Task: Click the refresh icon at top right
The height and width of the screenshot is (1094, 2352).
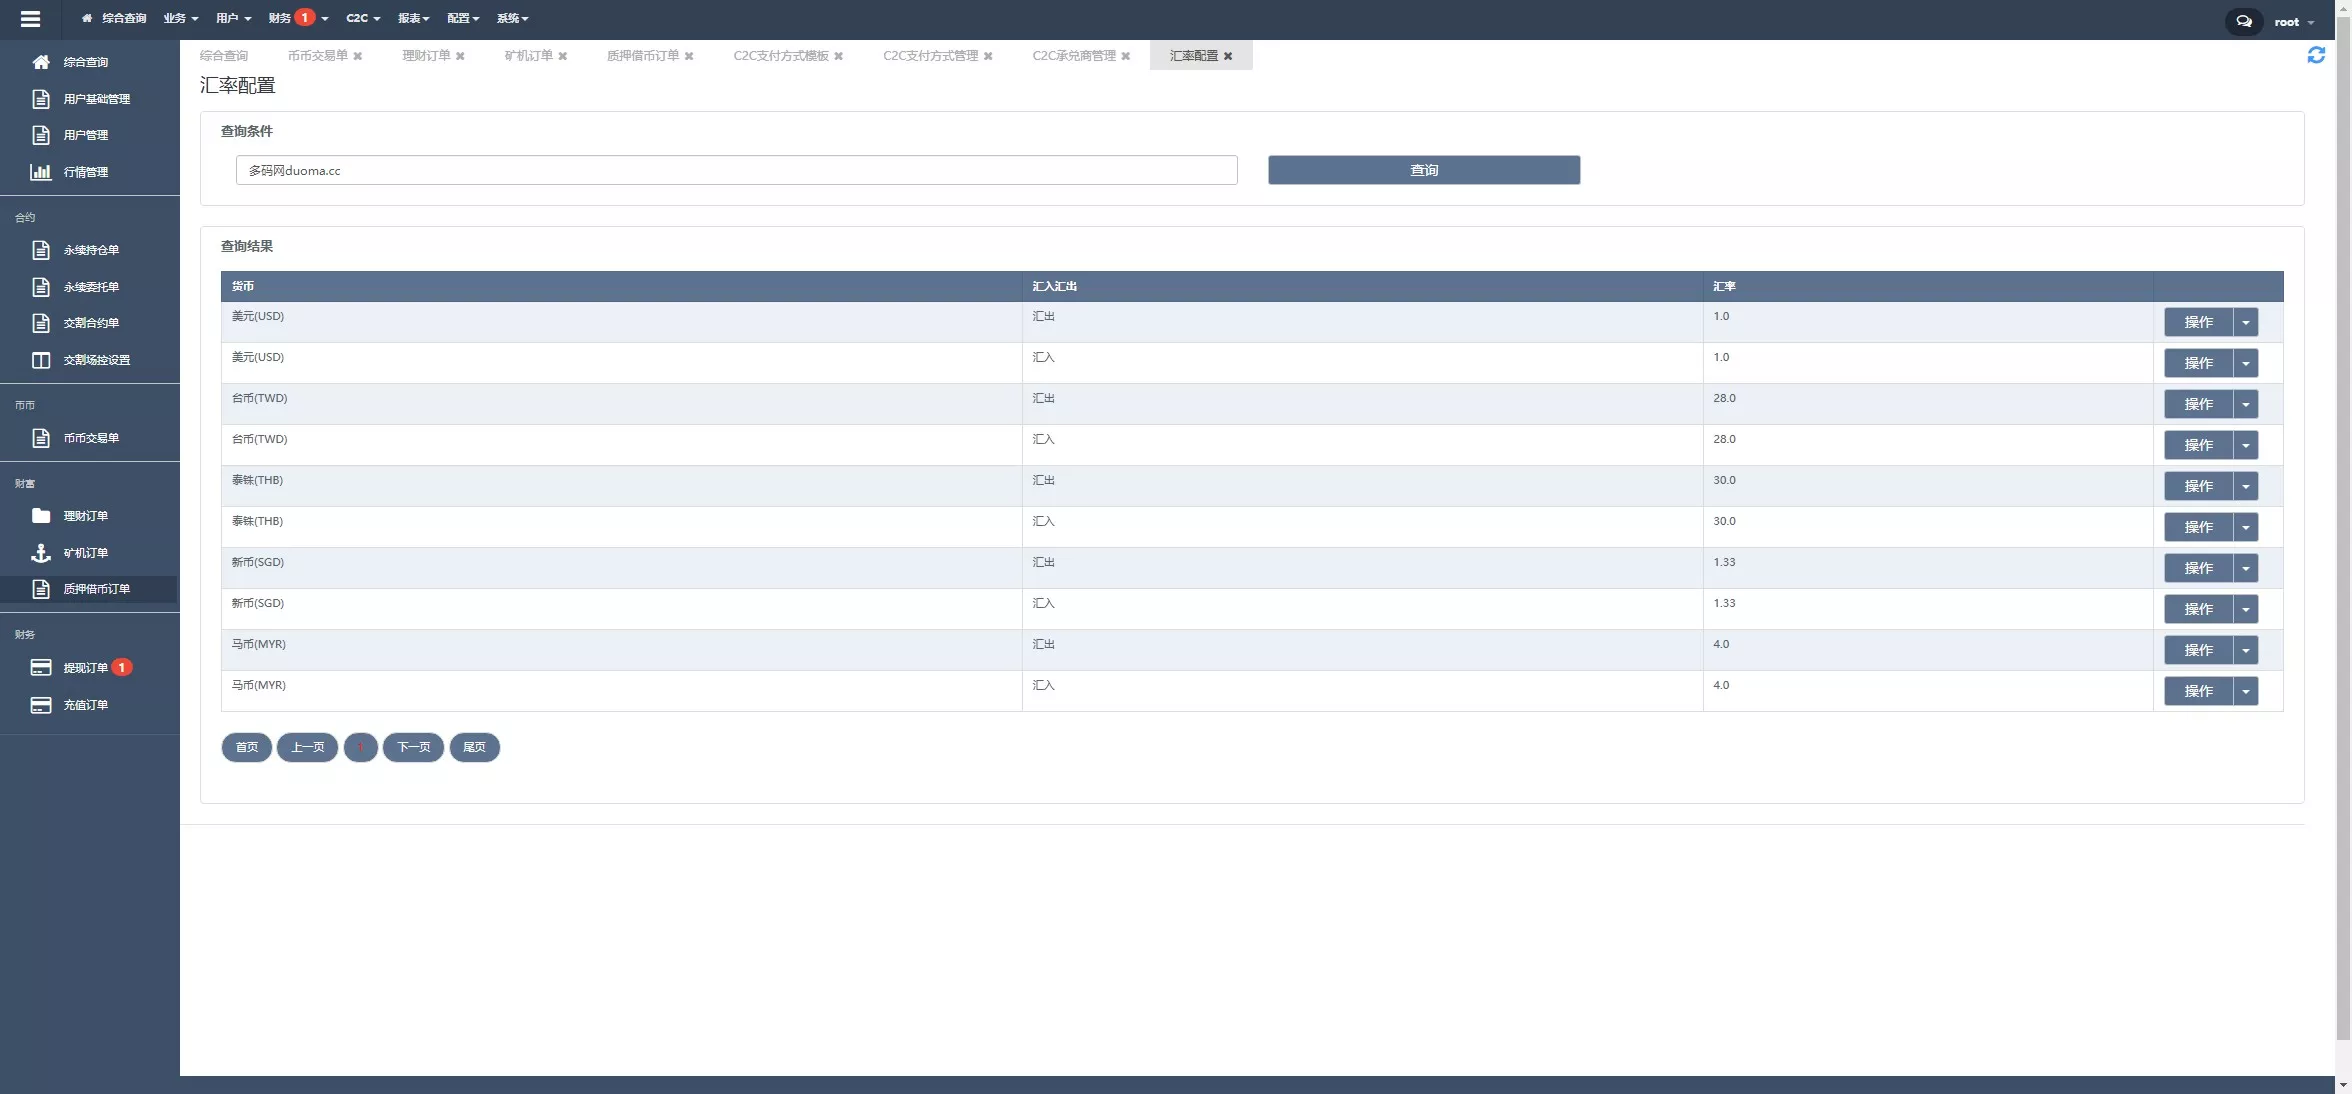Action: tap(2316, 55)
